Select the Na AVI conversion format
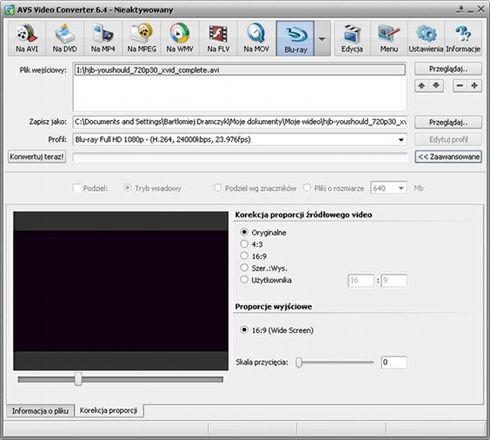This screenshot has width=490, height=440. [x=27, y=38]
